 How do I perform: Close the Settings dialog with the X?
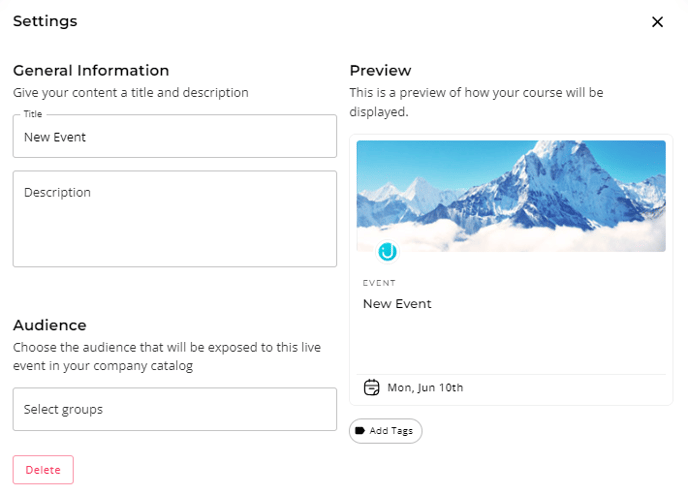coord(657,22)
